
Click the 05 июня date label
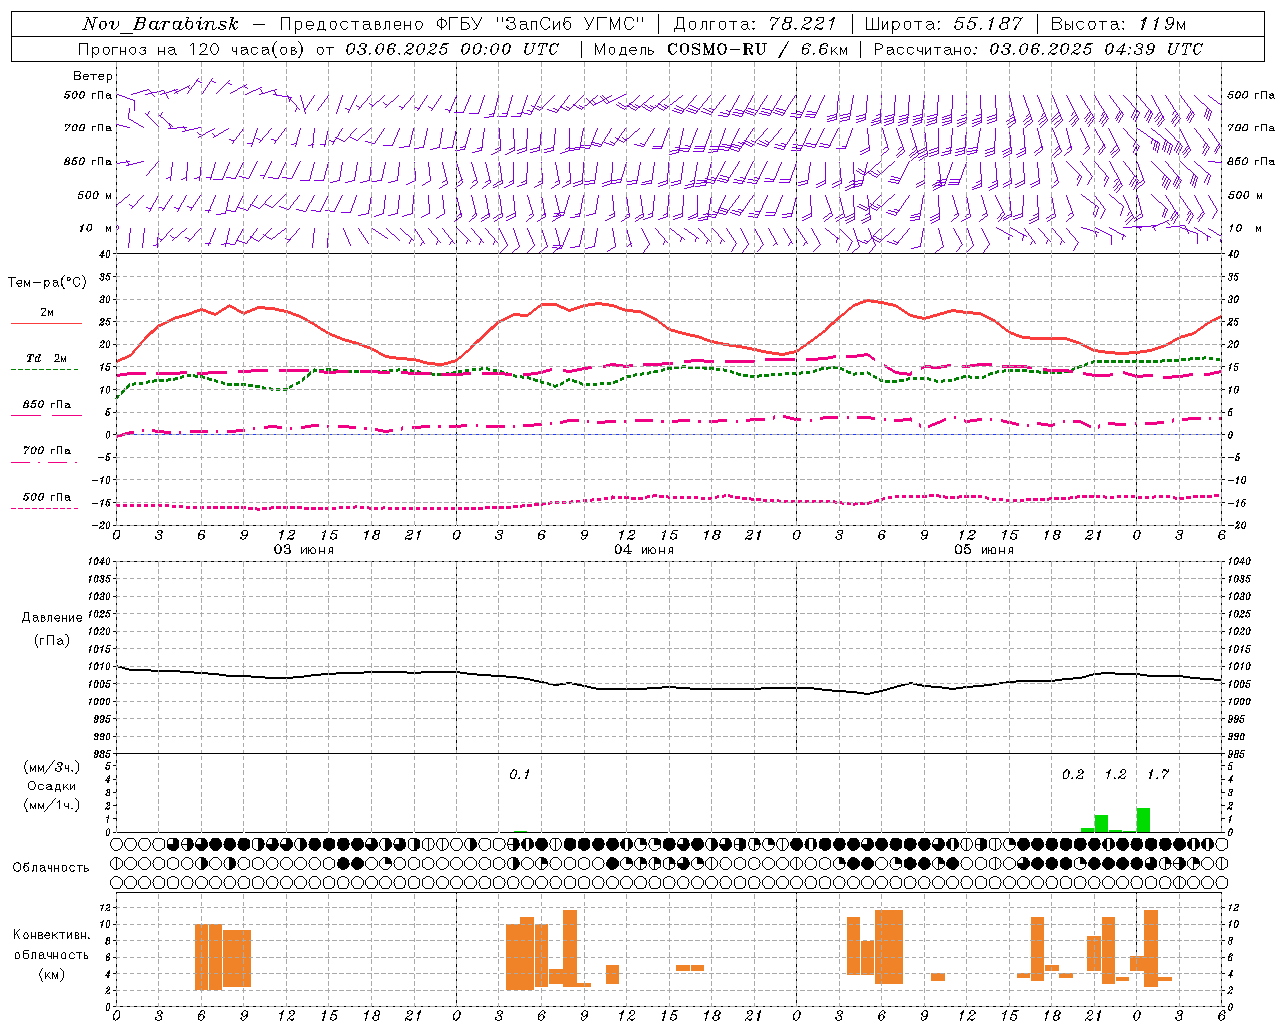tap(984, 550)
